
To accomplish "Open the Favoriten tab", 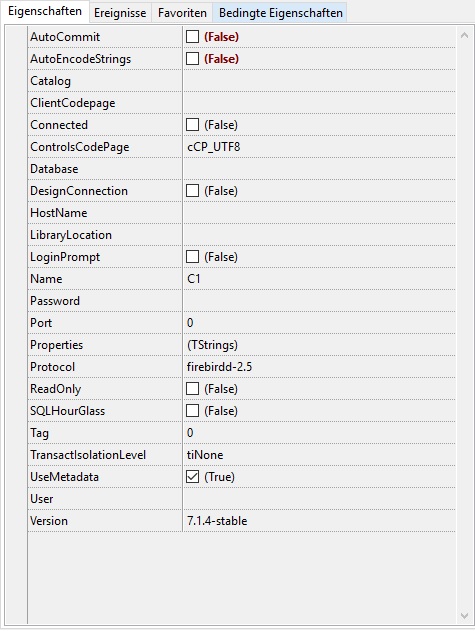I will [182, 13].
